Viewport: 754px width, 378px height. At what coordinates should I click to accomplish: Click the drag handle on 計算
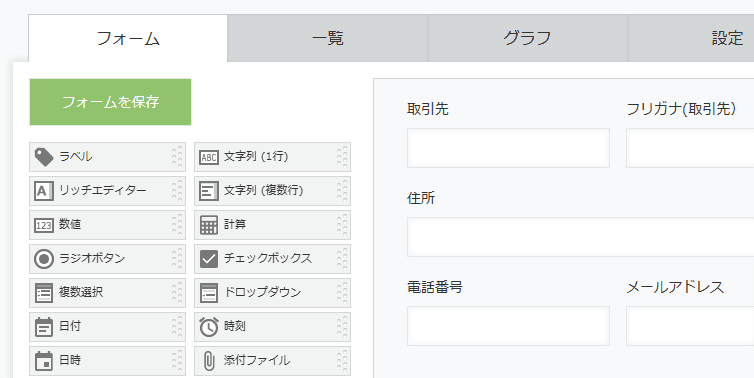tap(342, 225)
